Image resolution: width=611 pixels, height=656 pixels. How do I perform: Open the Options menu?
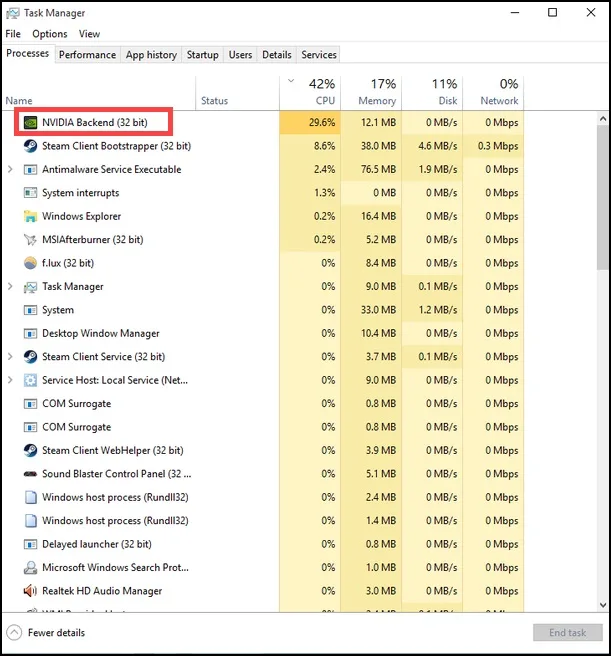click(50, 34)
